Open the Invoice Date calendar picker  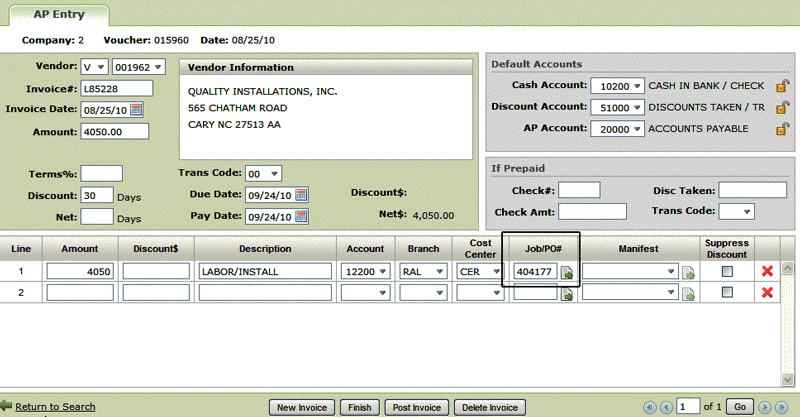[137, 110]
